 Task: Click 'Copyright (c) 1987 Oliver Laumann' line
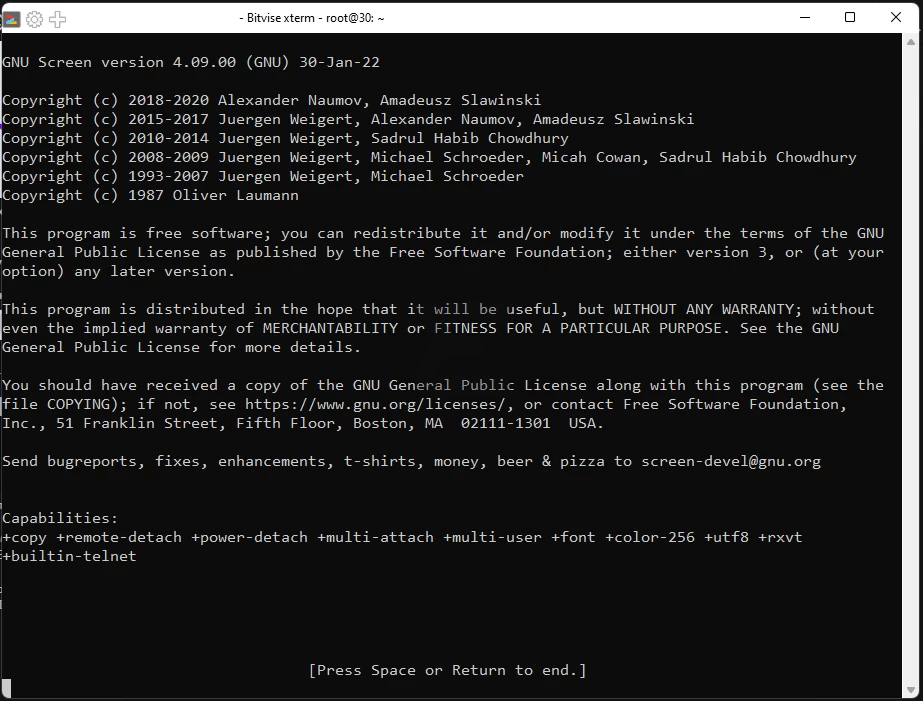pyautogui.click(x=150, y=195)
